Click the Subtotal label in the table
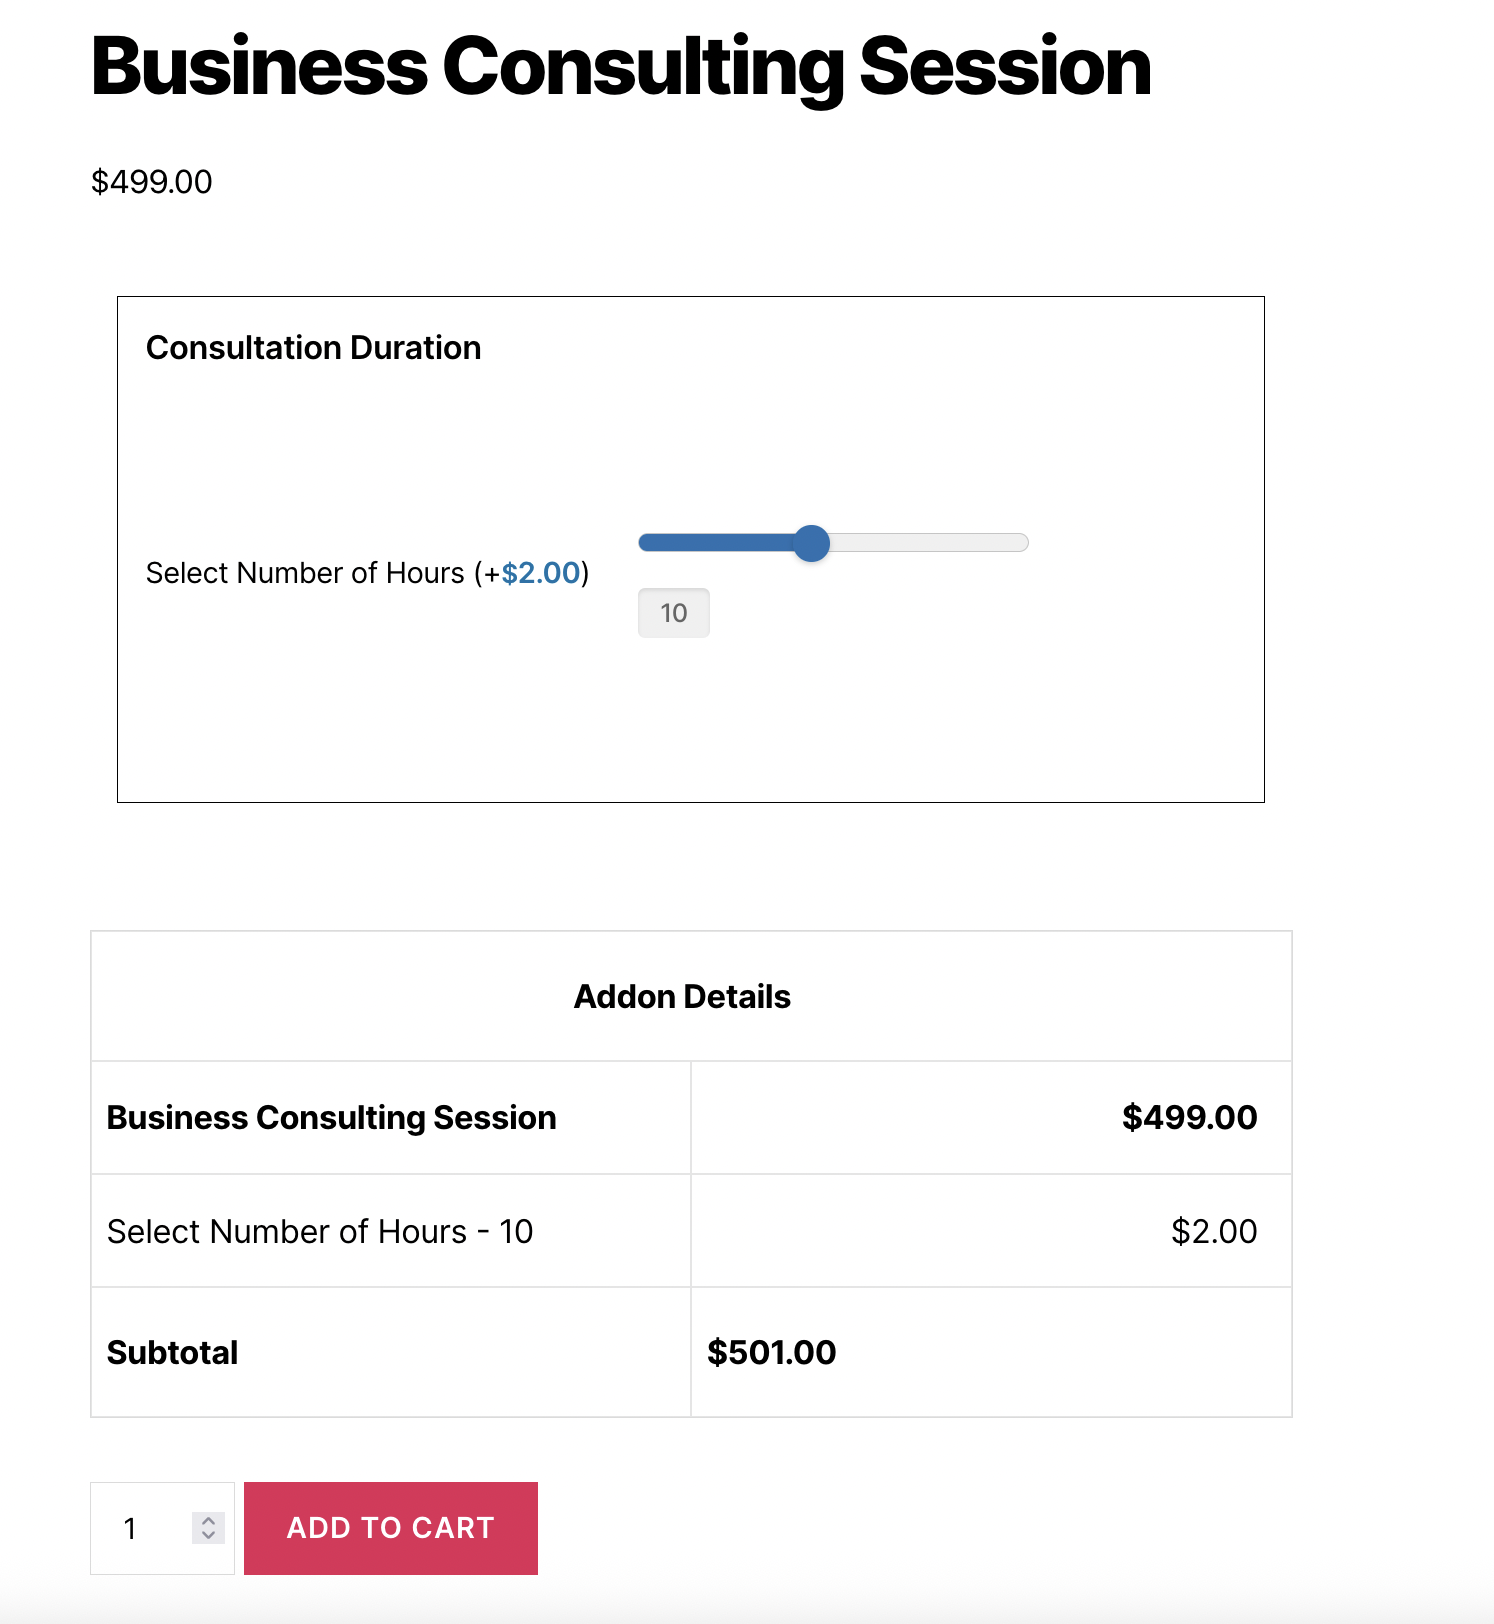The height and width of the screenshot is (1624, 1494). (x=172, y=1353)
